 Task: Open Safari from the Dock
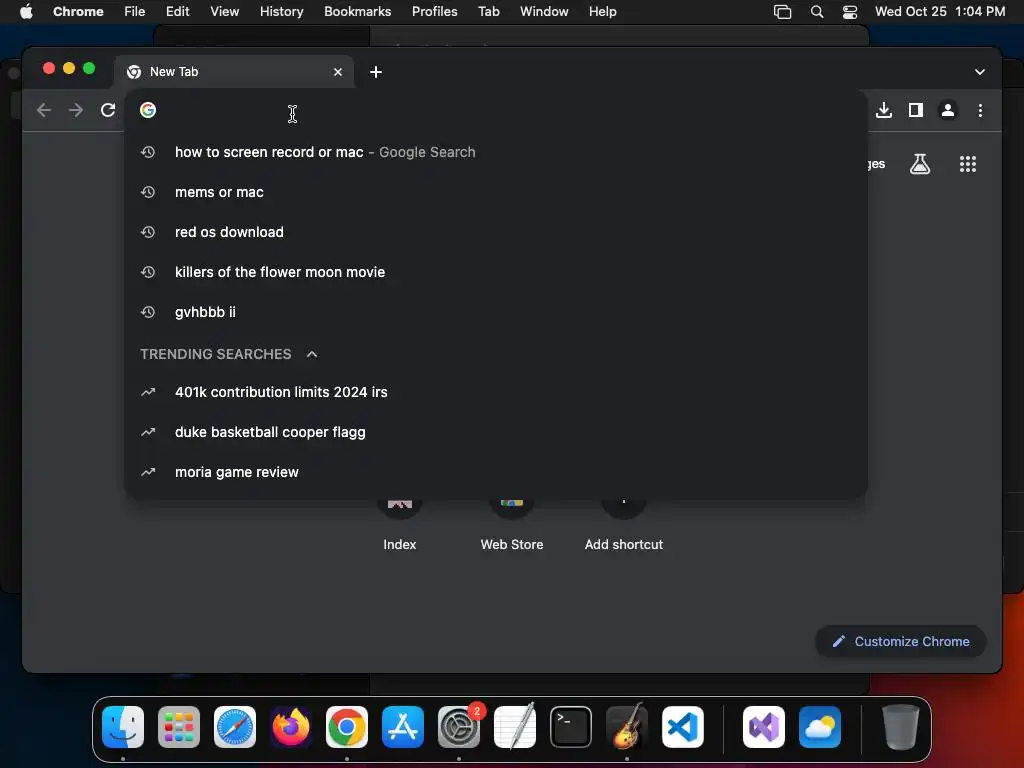(x=235, y=727)
